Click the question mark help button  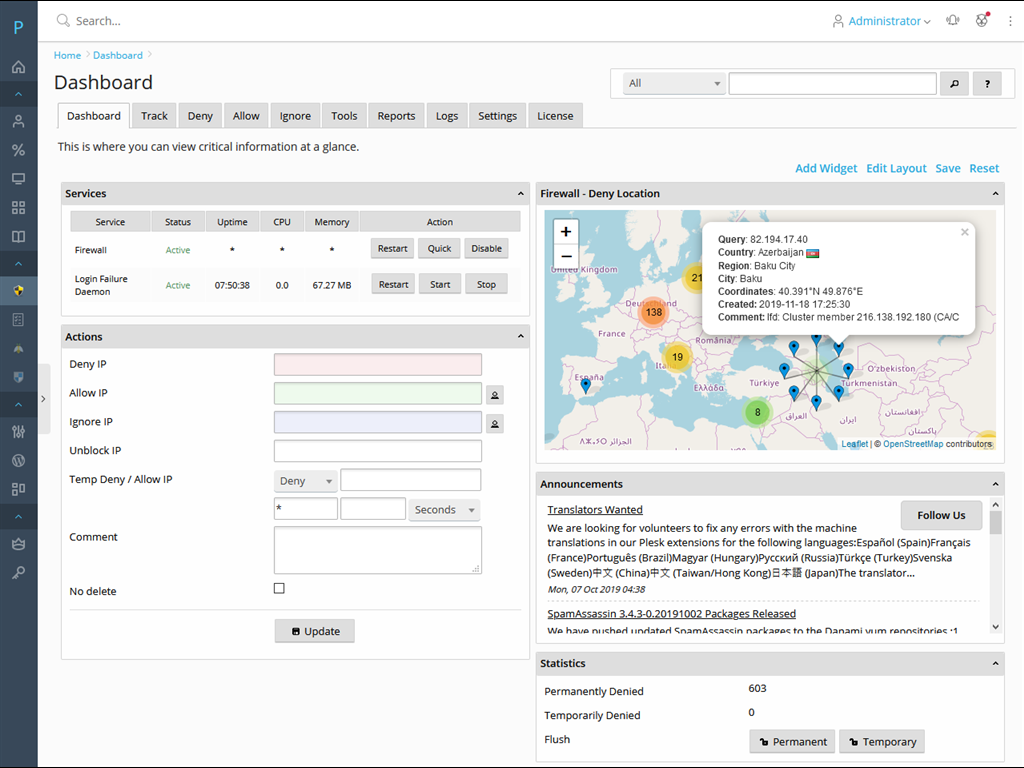point(986,84)
